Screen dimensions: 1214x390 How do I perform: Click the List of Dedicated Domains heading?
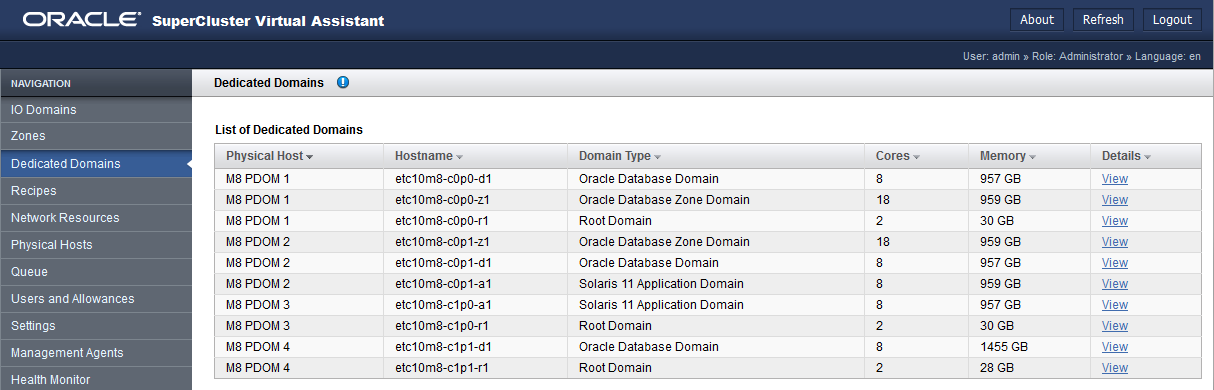289,130
